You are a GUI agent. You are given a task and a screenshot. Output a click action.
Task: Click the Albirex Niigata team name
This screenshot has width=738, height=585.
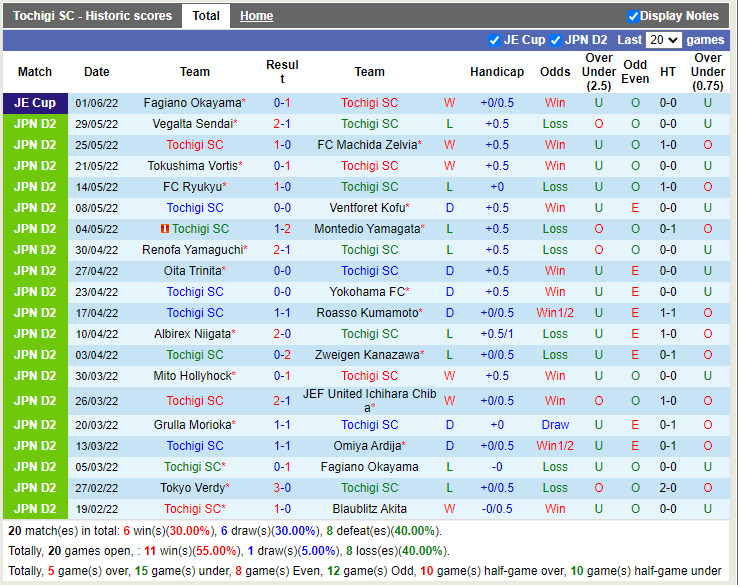pyautogui.click(x=192, y=334)
